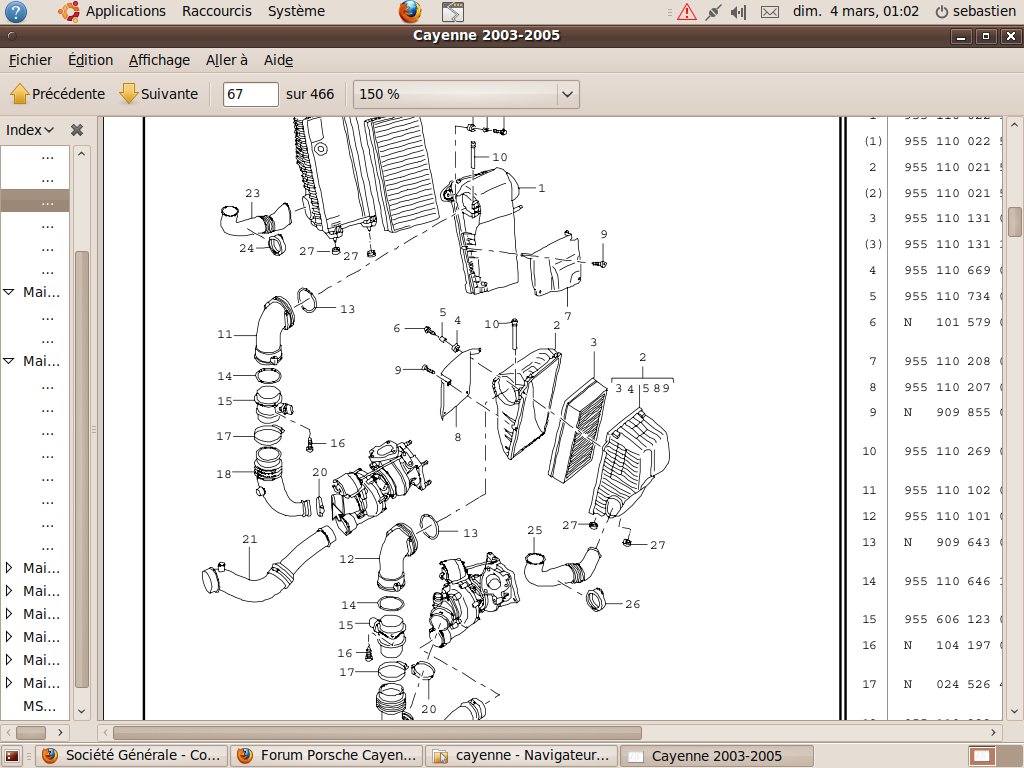Collapse the second expanded Mai... index entry

tap(9, 360)
